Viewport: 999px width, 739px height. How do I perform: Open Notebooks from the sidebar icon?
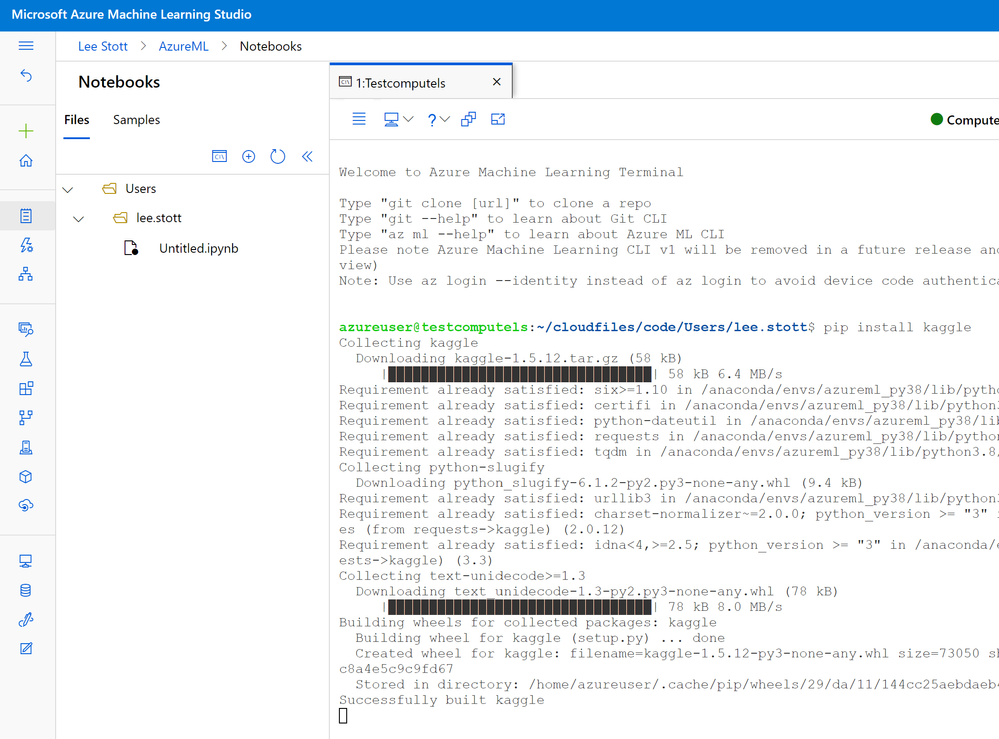pos(26,216)
